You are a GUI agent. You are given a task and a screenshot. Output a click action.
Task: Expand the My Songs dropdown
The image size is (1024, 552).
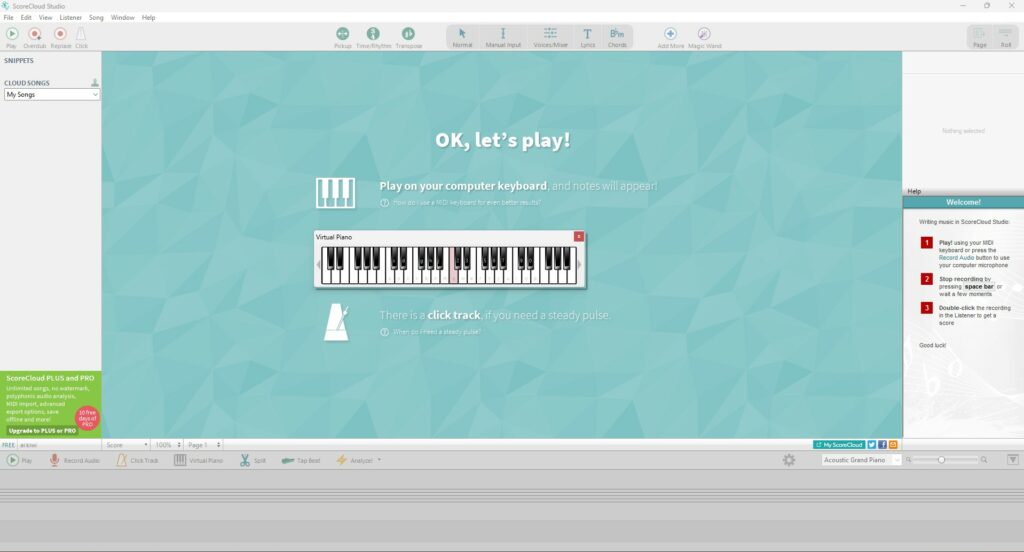point(52,95)
